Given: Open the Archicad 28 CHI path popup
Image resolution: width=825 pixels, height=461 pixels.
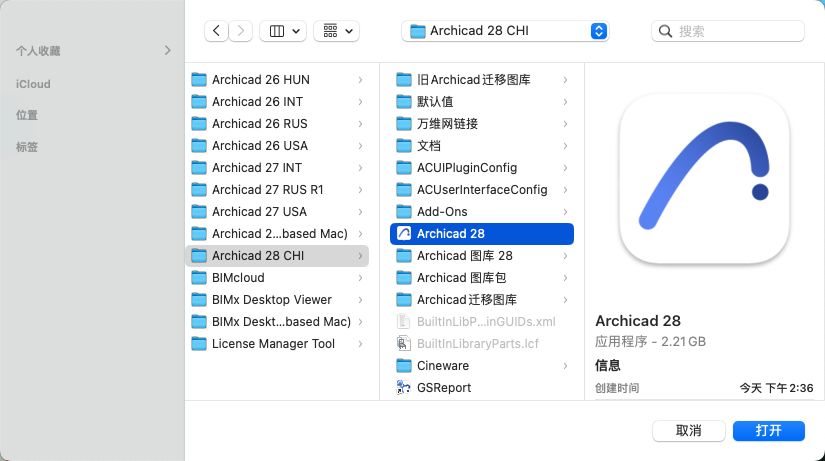Looking at the screenshot, I should point(505,31).
